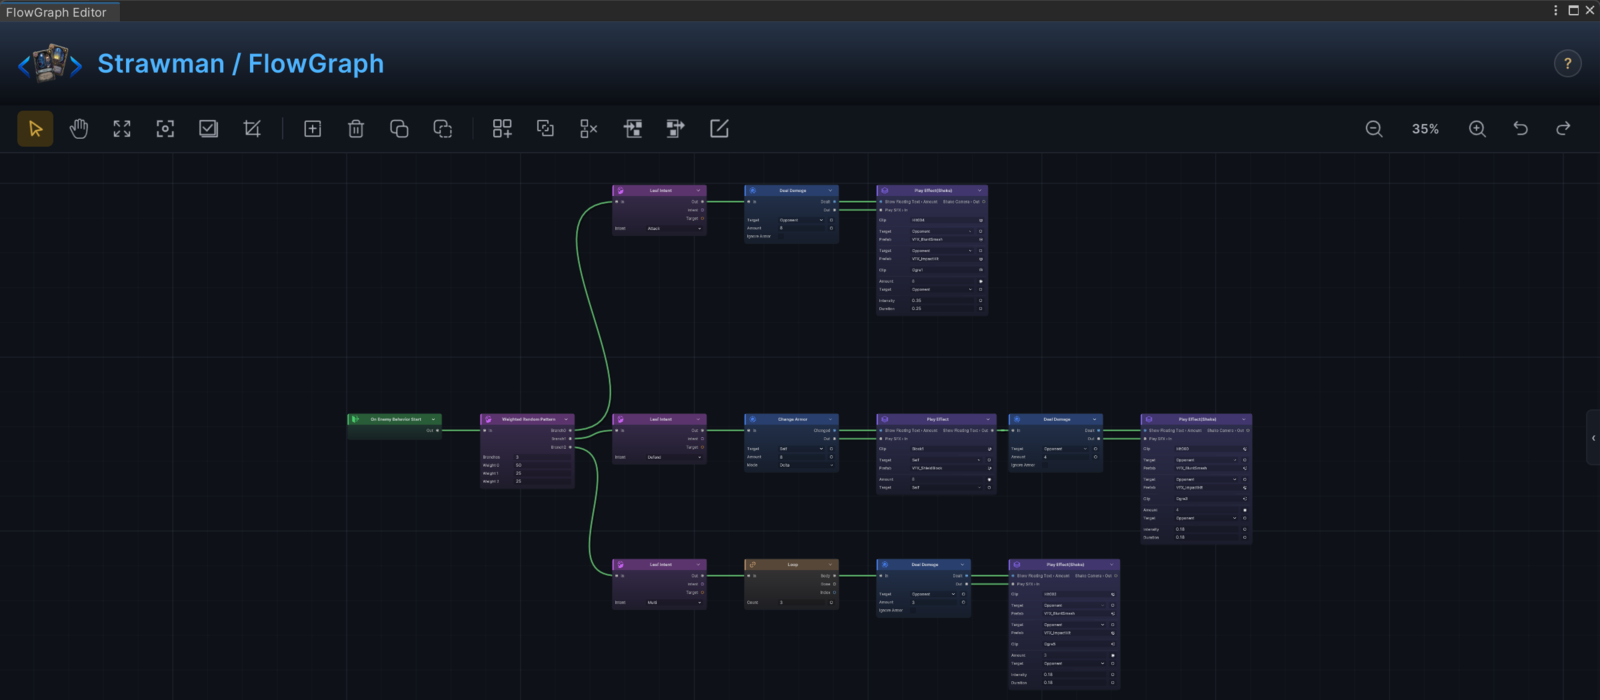The image size is (1600, 700).
Task: Click the pencil edit note icon
Action: tap(719, 129)
